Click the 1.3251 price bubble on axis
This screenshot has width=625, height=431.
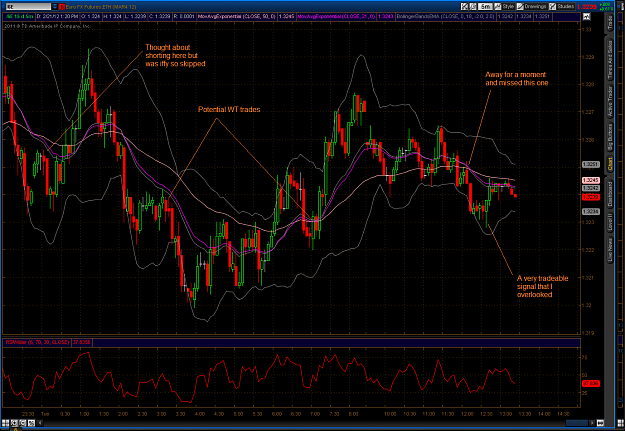click(x=590, y=164)
